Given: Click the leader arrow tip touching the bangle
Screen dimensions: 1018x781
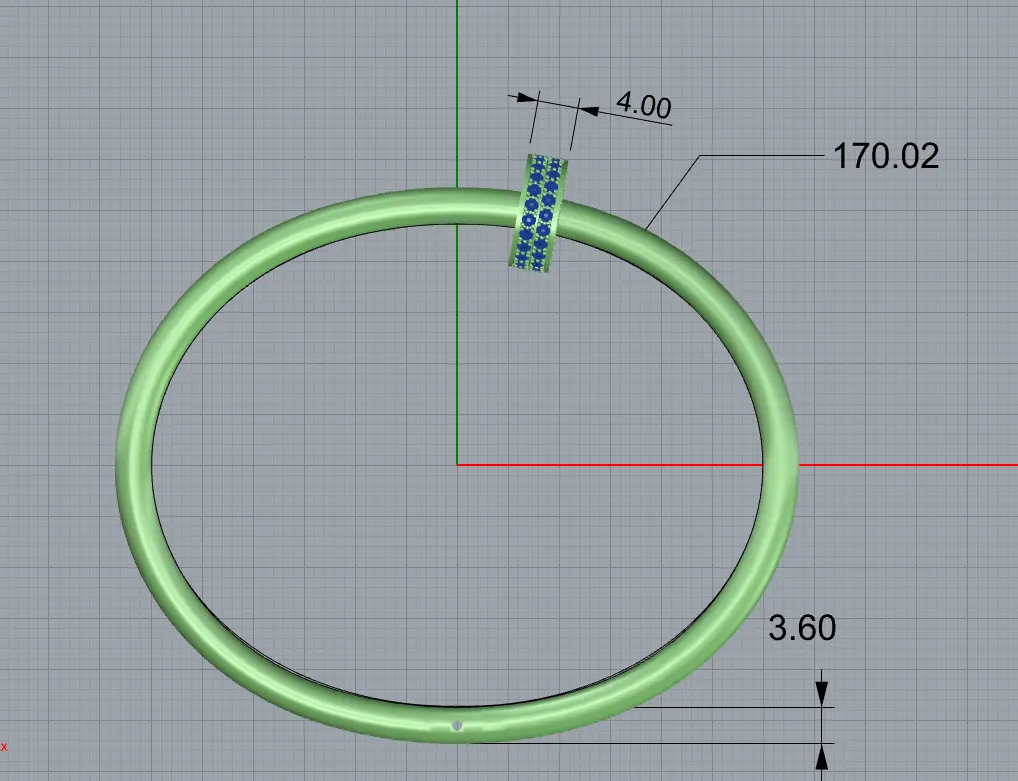Looking at the screenshot, I should [x=648, y=228].
